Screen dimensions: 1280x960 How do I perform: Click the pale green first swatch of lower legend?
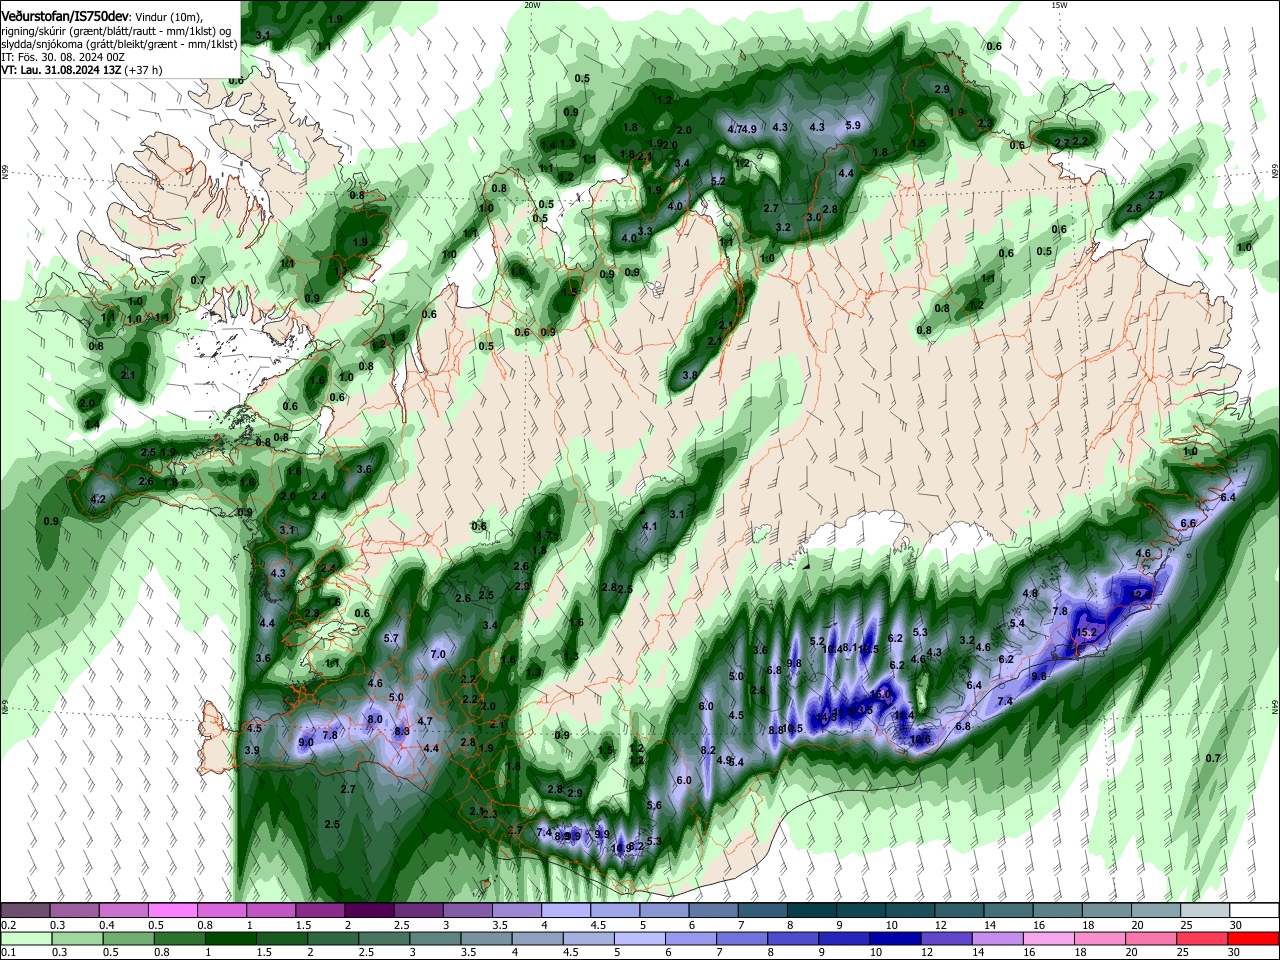click(25, 938)
